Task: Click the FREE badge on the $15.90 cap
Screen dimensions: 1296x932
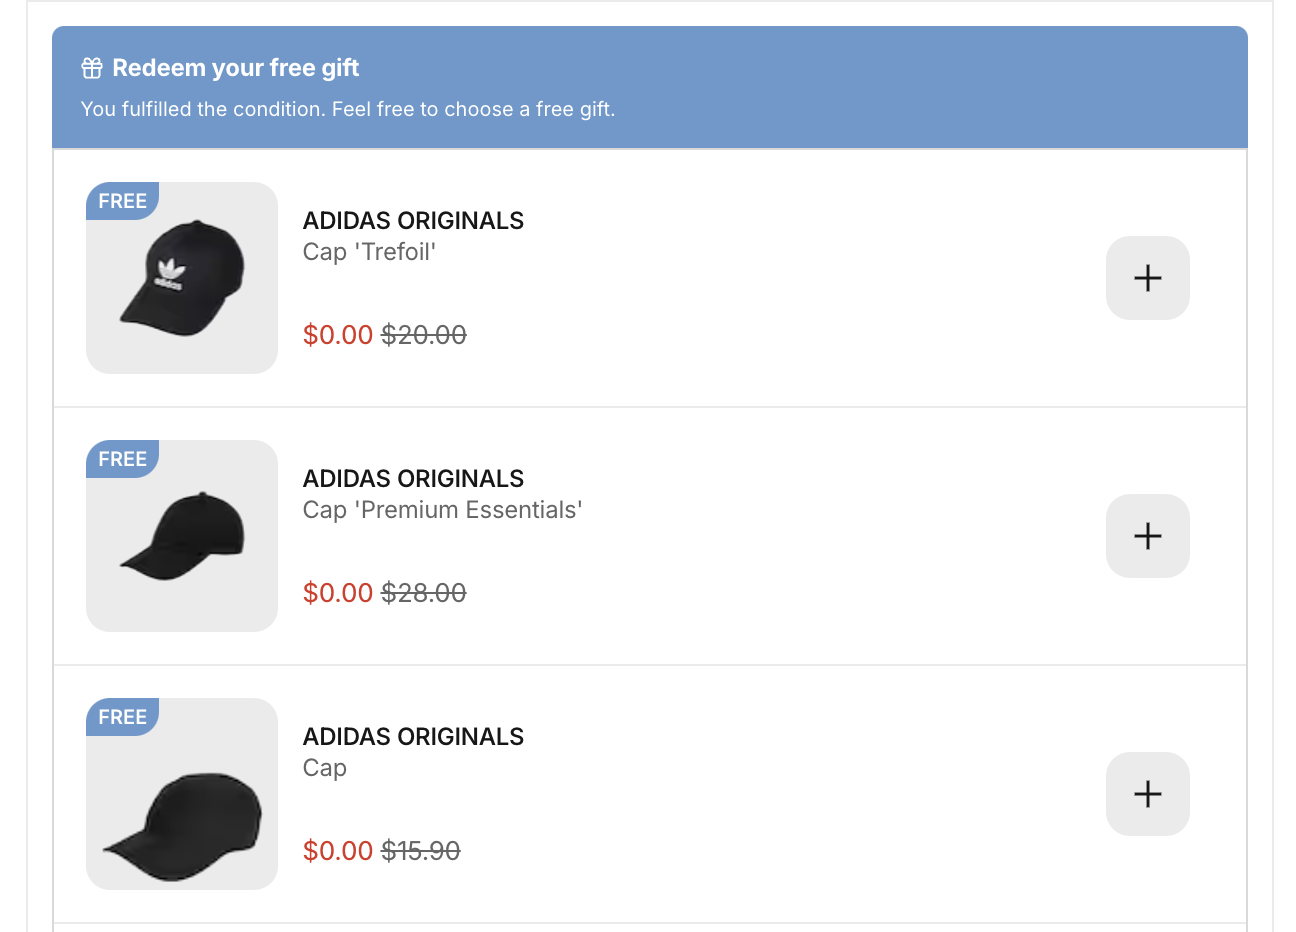Action: [122, 717]
